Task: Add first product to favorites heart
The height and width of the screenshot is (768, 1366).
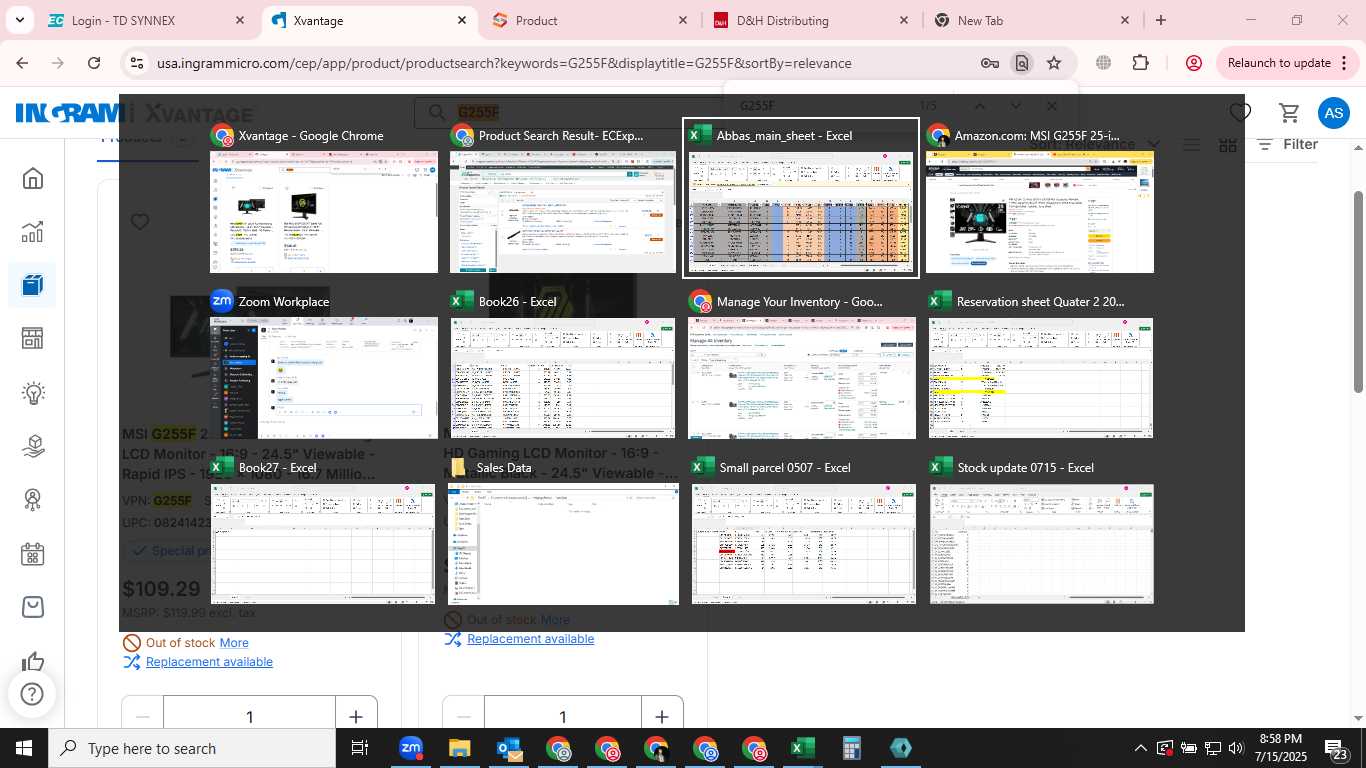Action: point(140,222)
